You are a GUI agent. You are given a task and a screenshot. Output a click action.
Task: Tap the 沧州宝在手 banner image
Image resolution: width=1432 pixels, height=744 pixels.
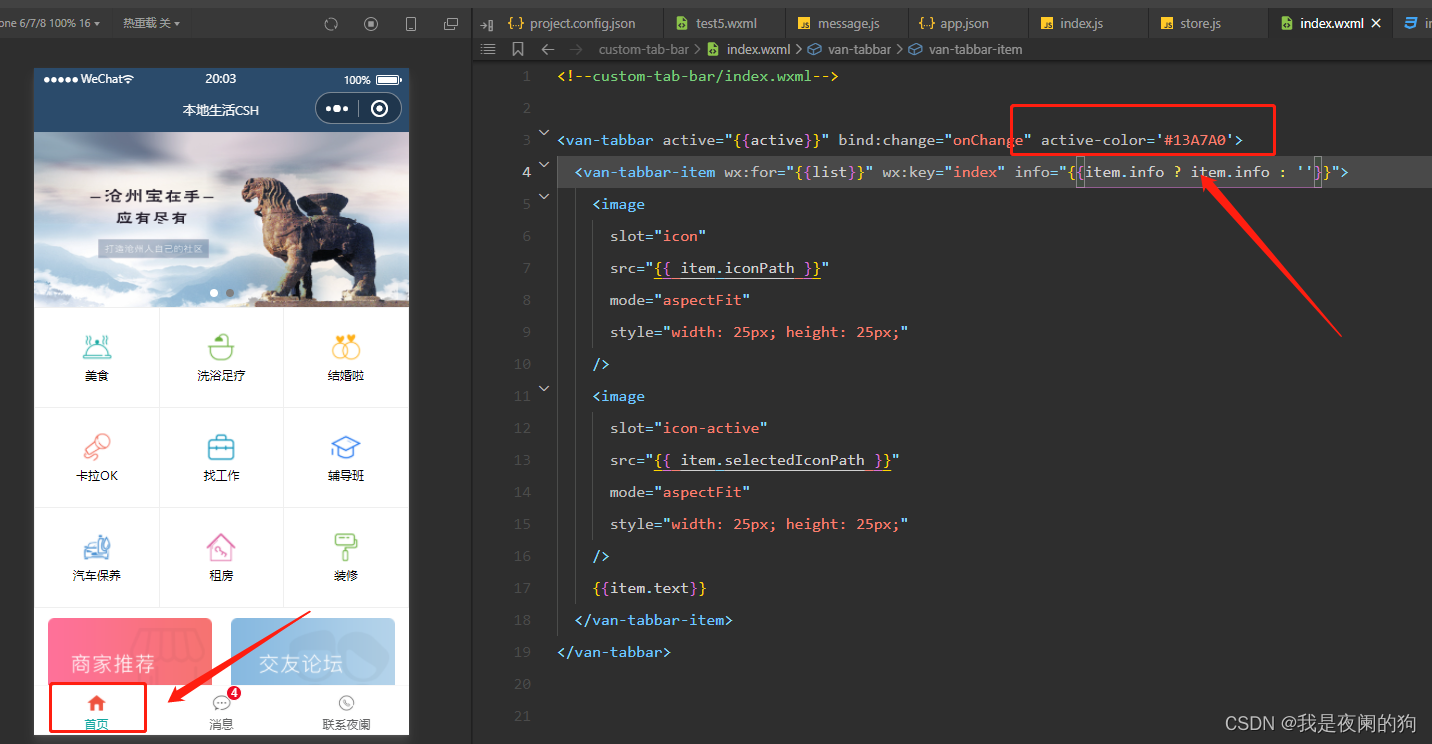pos(221,219)
